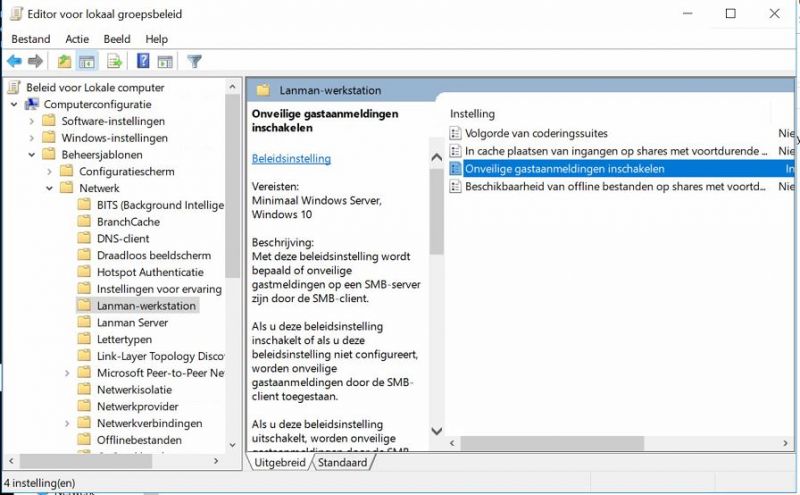Screen dimensions: 800x495
Task: Click the icon of In cache plaatsen setting
Action: pyautogui.click(x=455, y=151)
